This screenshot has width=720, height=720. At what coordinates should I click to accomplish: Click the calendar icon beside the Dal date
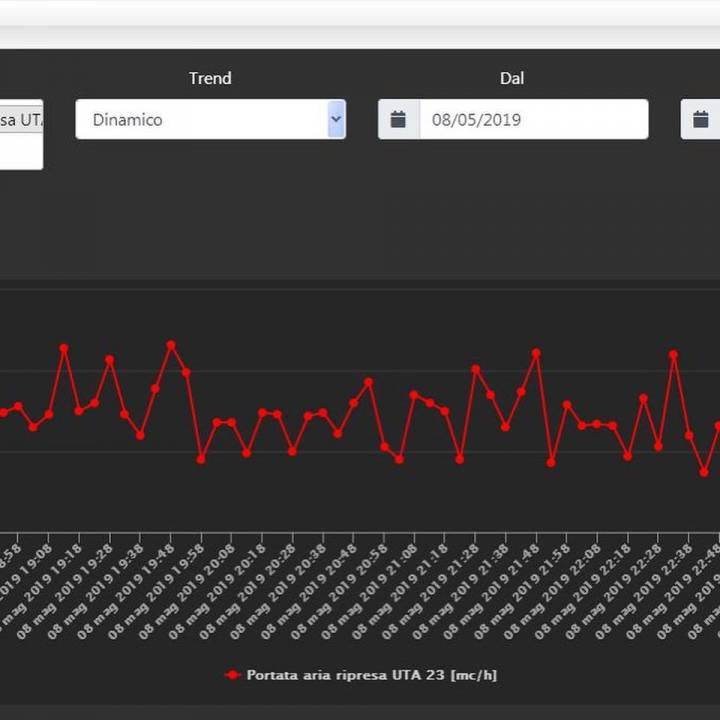click(398, 119)
